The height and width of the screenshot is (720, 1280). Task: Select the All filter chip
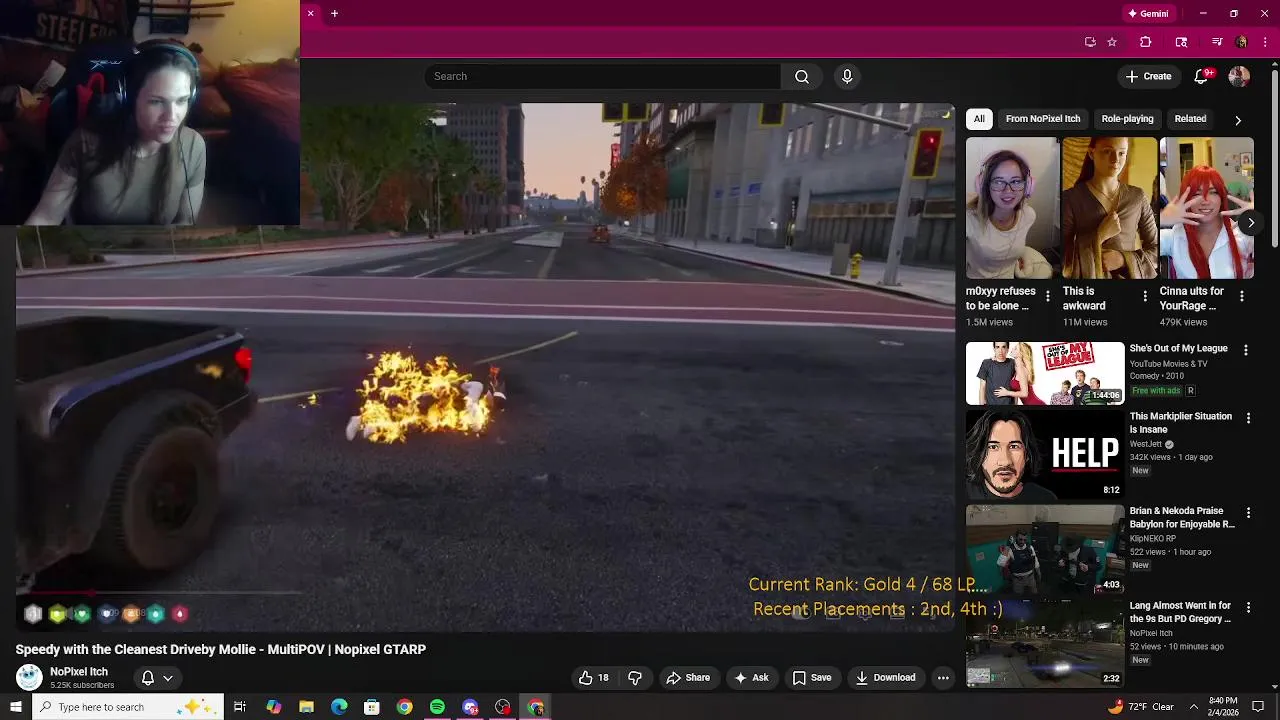point(979,119)
